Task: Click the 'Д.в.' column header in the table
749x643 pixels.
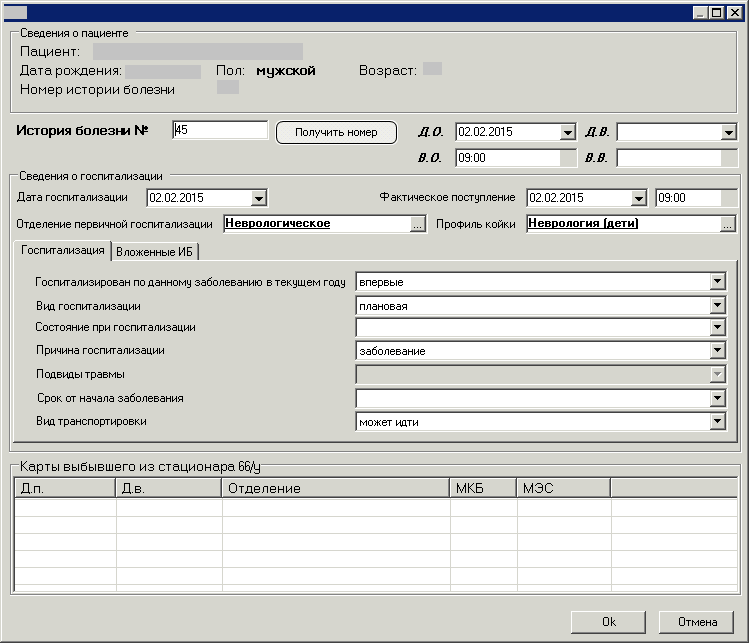Action: coord(169,488)
